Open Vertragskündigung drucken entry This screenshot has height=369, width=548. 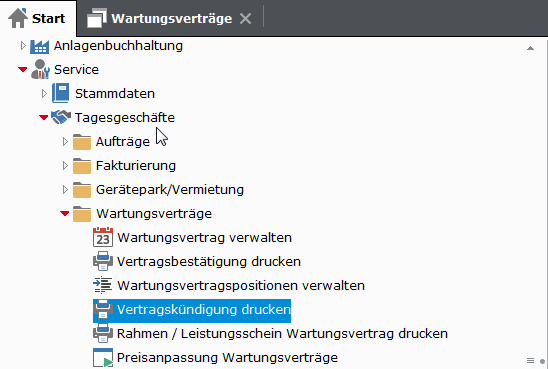[192, 310]
